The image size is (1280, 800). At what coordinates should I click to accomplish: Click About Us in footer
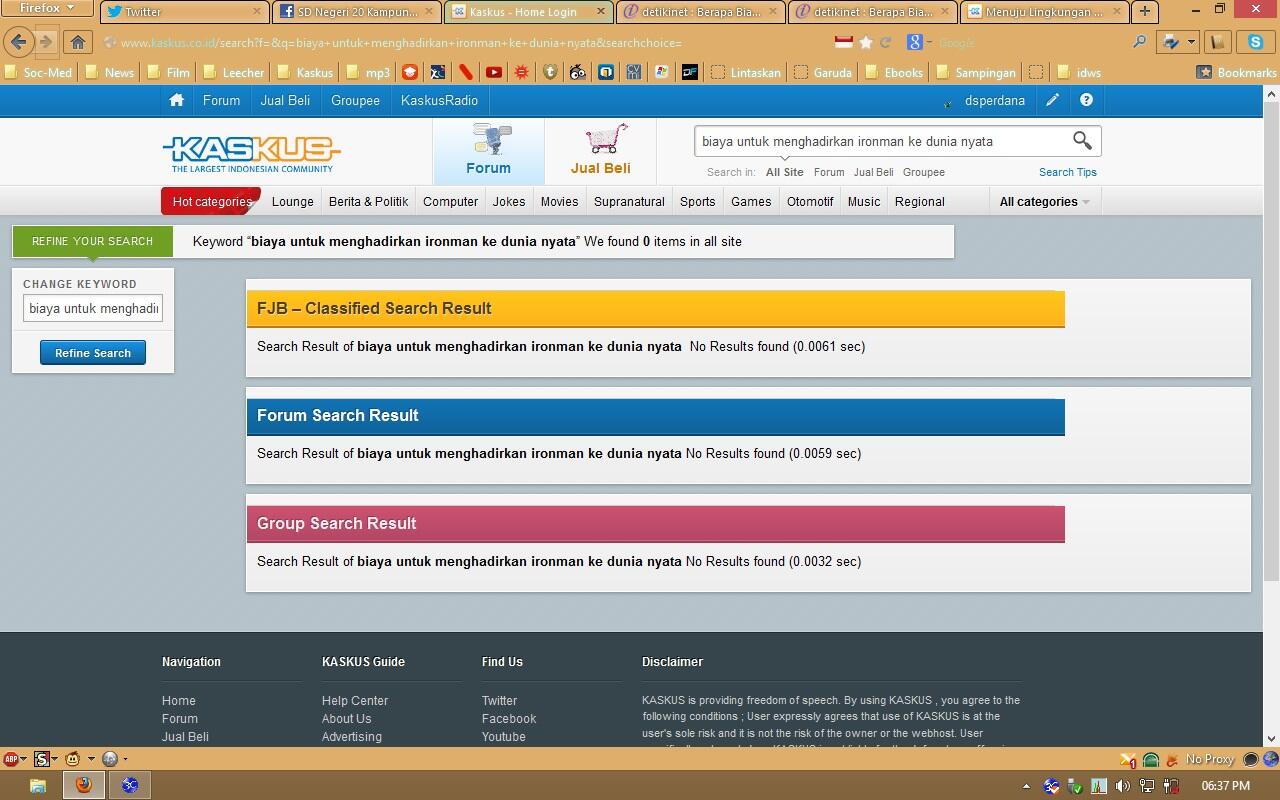(x=346, y=719)
